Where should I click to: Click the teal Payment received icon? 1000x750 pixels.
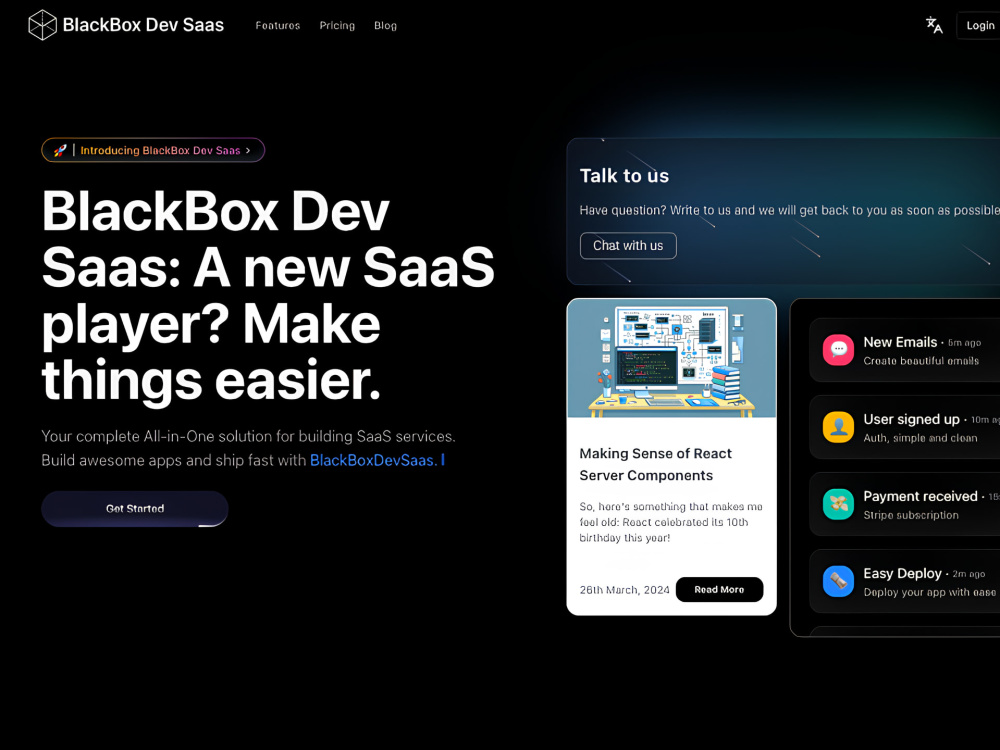pos(838,504)
